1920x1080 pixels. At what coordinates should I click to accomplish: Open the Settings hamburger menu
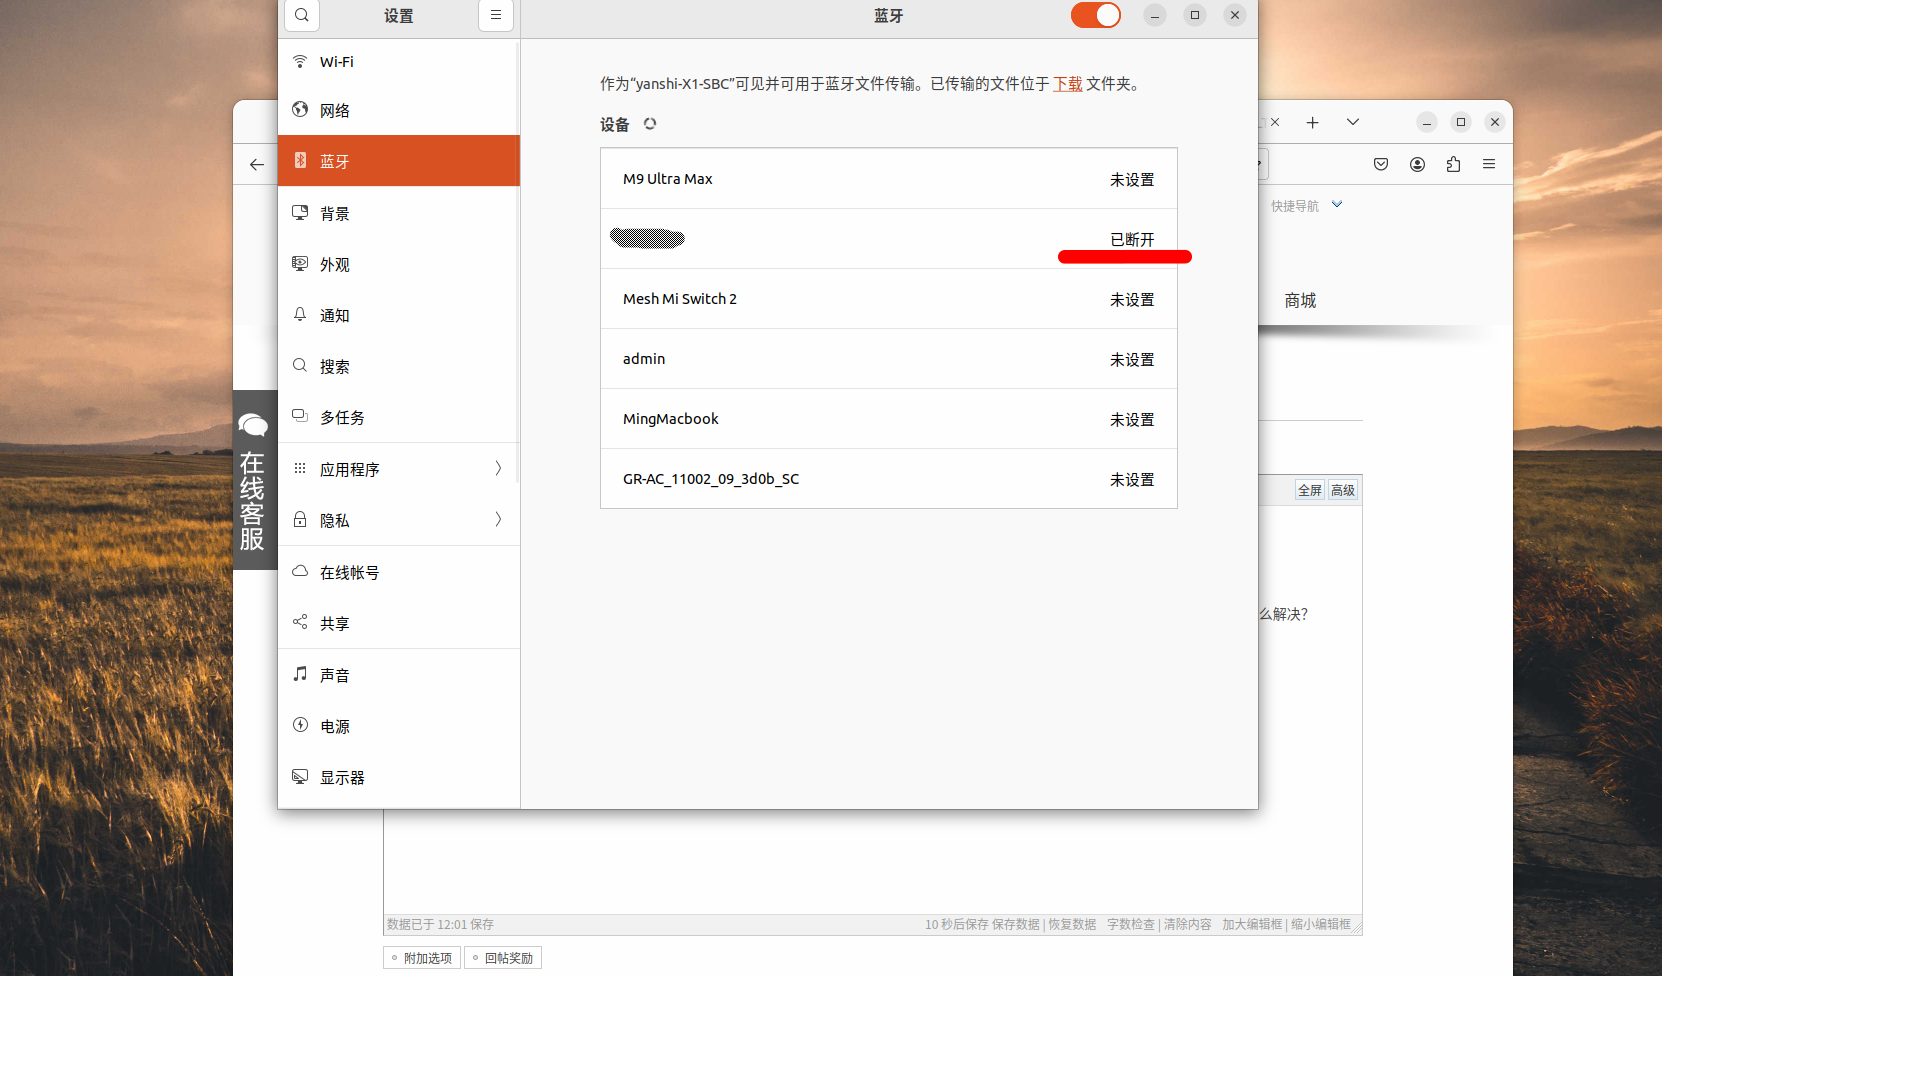pos(495,15)
